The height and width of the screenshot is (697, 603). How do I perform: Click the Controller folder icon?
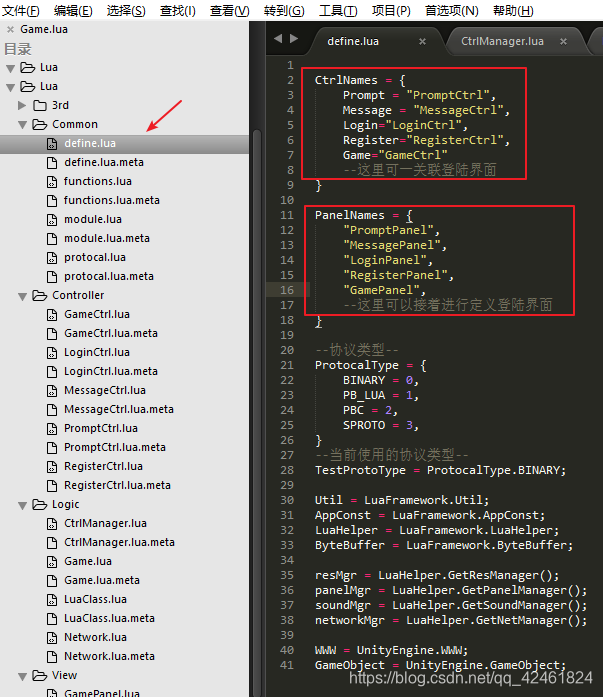[40, 296]
